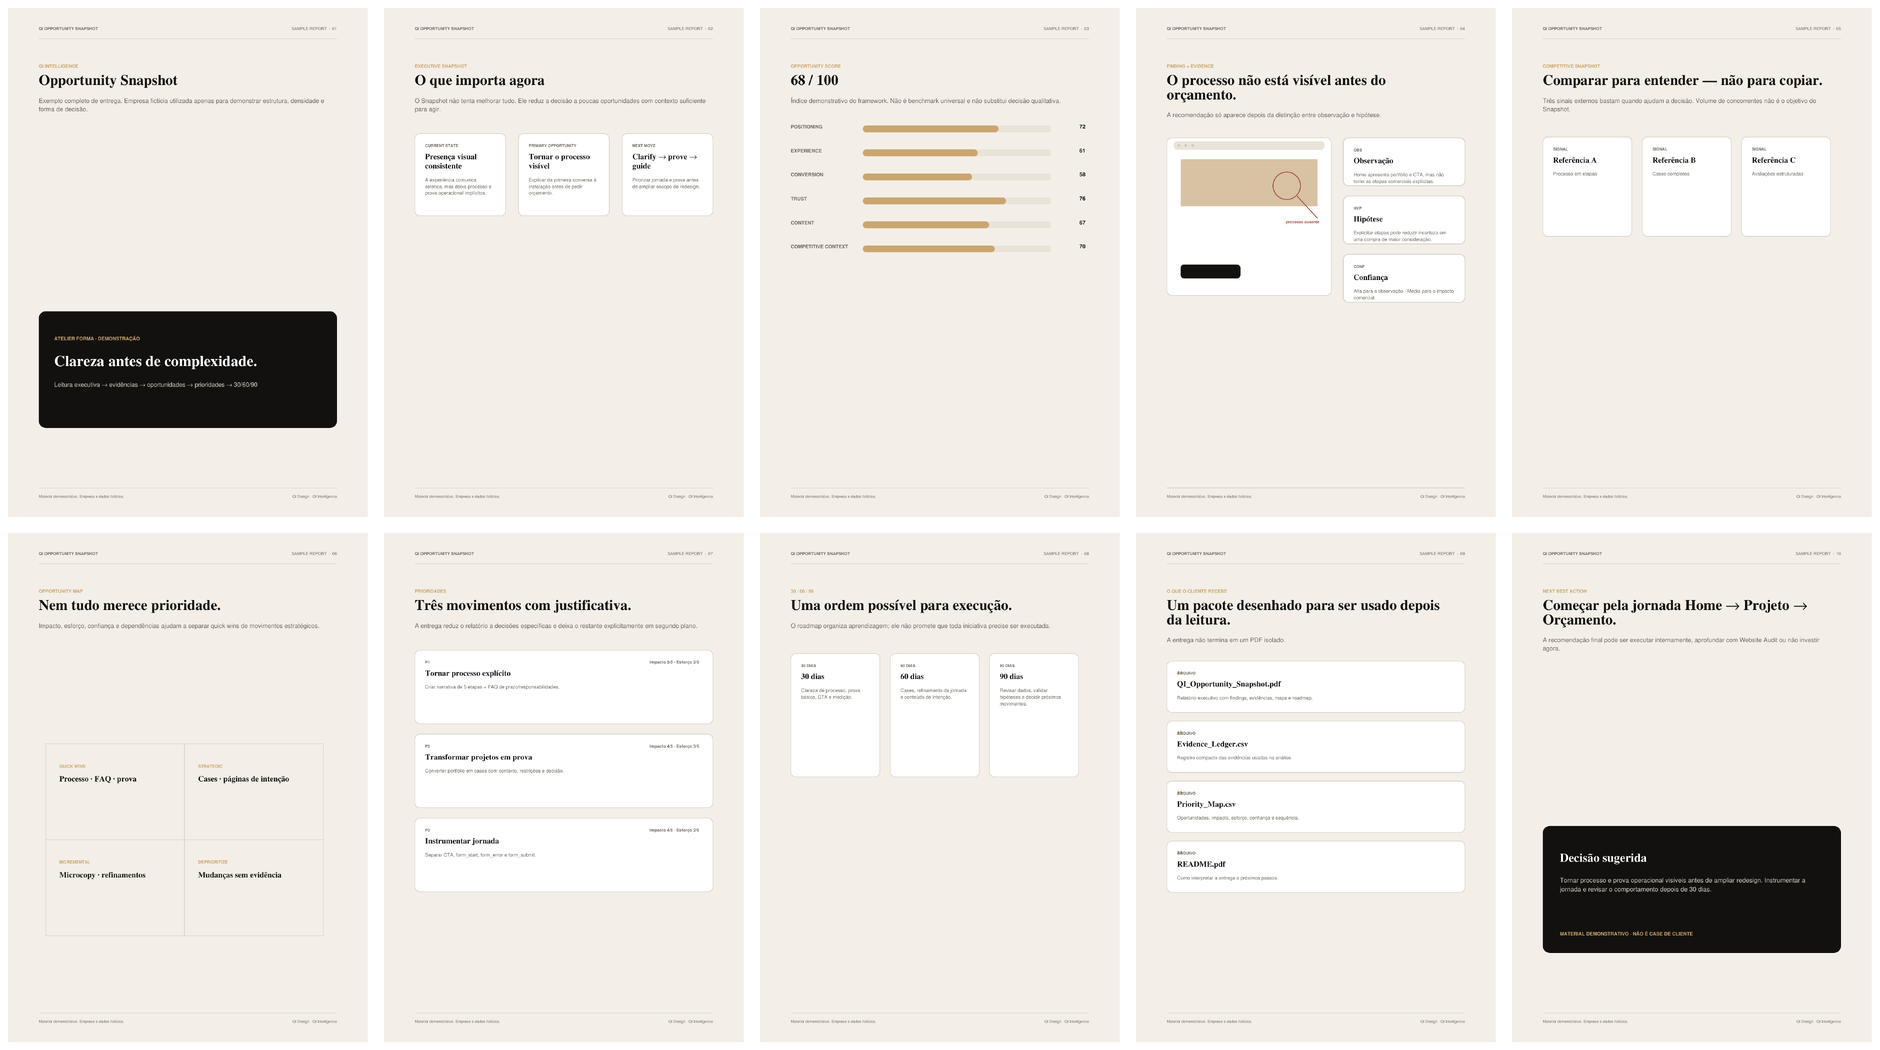Viewport: 1880px width, 1050px height.
Task: Open the "Instrumentar jornada" priority card
Action: (x=564, y=855)
